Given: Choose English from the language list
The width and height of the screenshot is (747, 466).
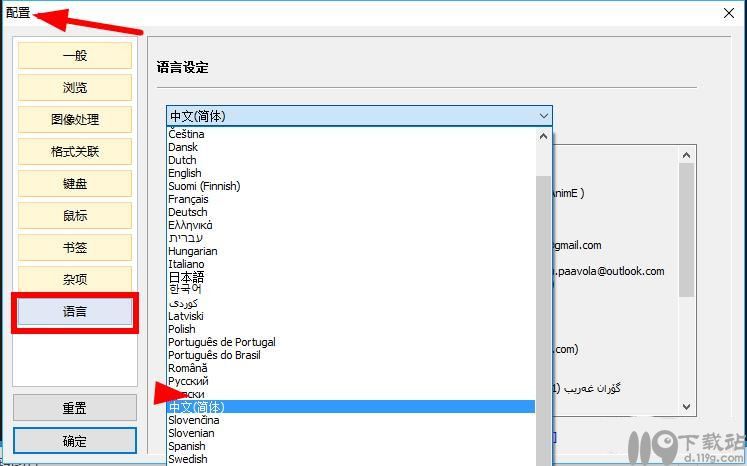Looking at the screenshot, I should click(x=185, y=173).
